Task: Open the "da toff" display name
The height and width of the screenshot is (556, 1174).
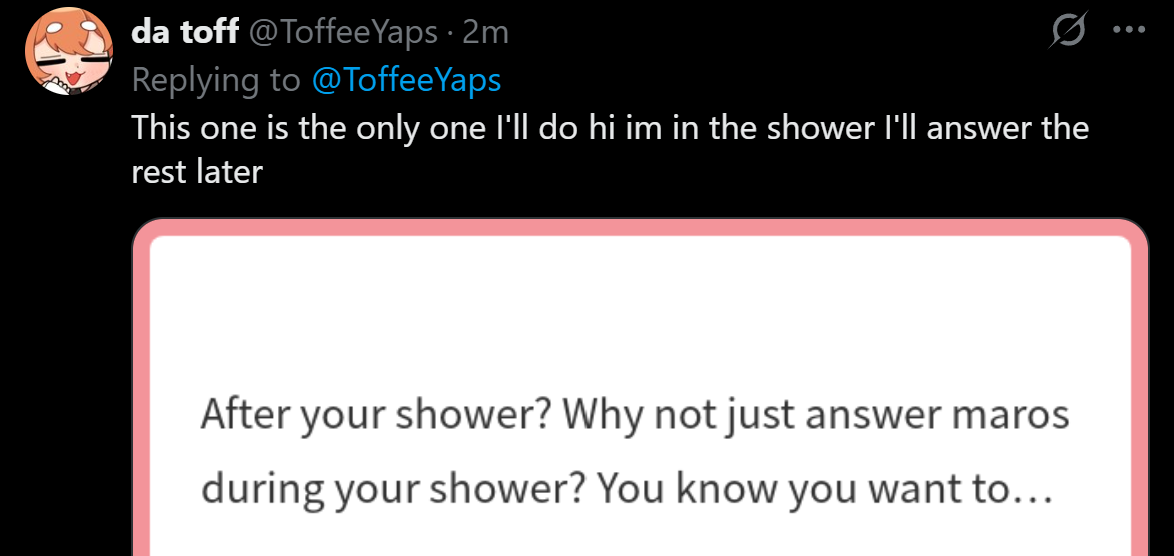Action: tap(185, 33)
